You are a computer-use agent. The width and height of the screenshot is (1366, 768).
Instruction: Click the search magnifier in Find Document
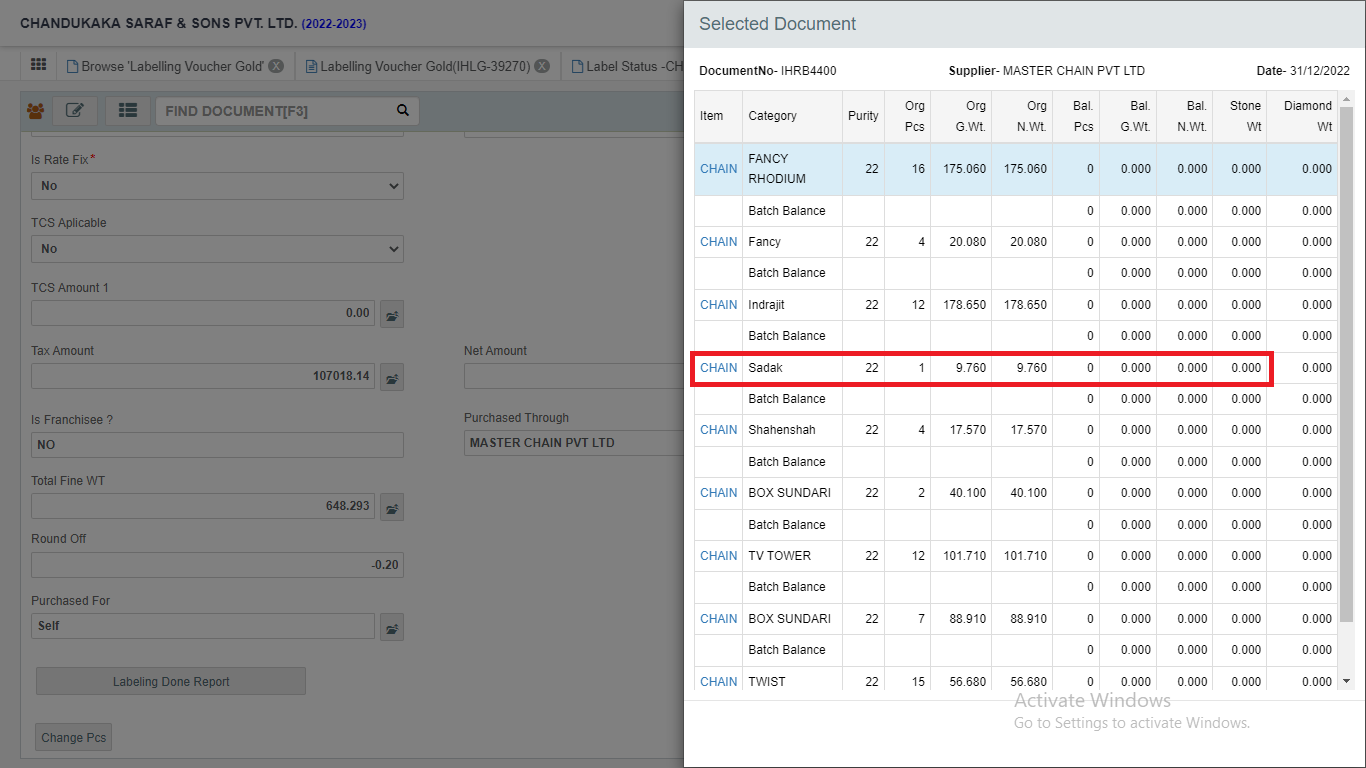(x=403, y=111)
